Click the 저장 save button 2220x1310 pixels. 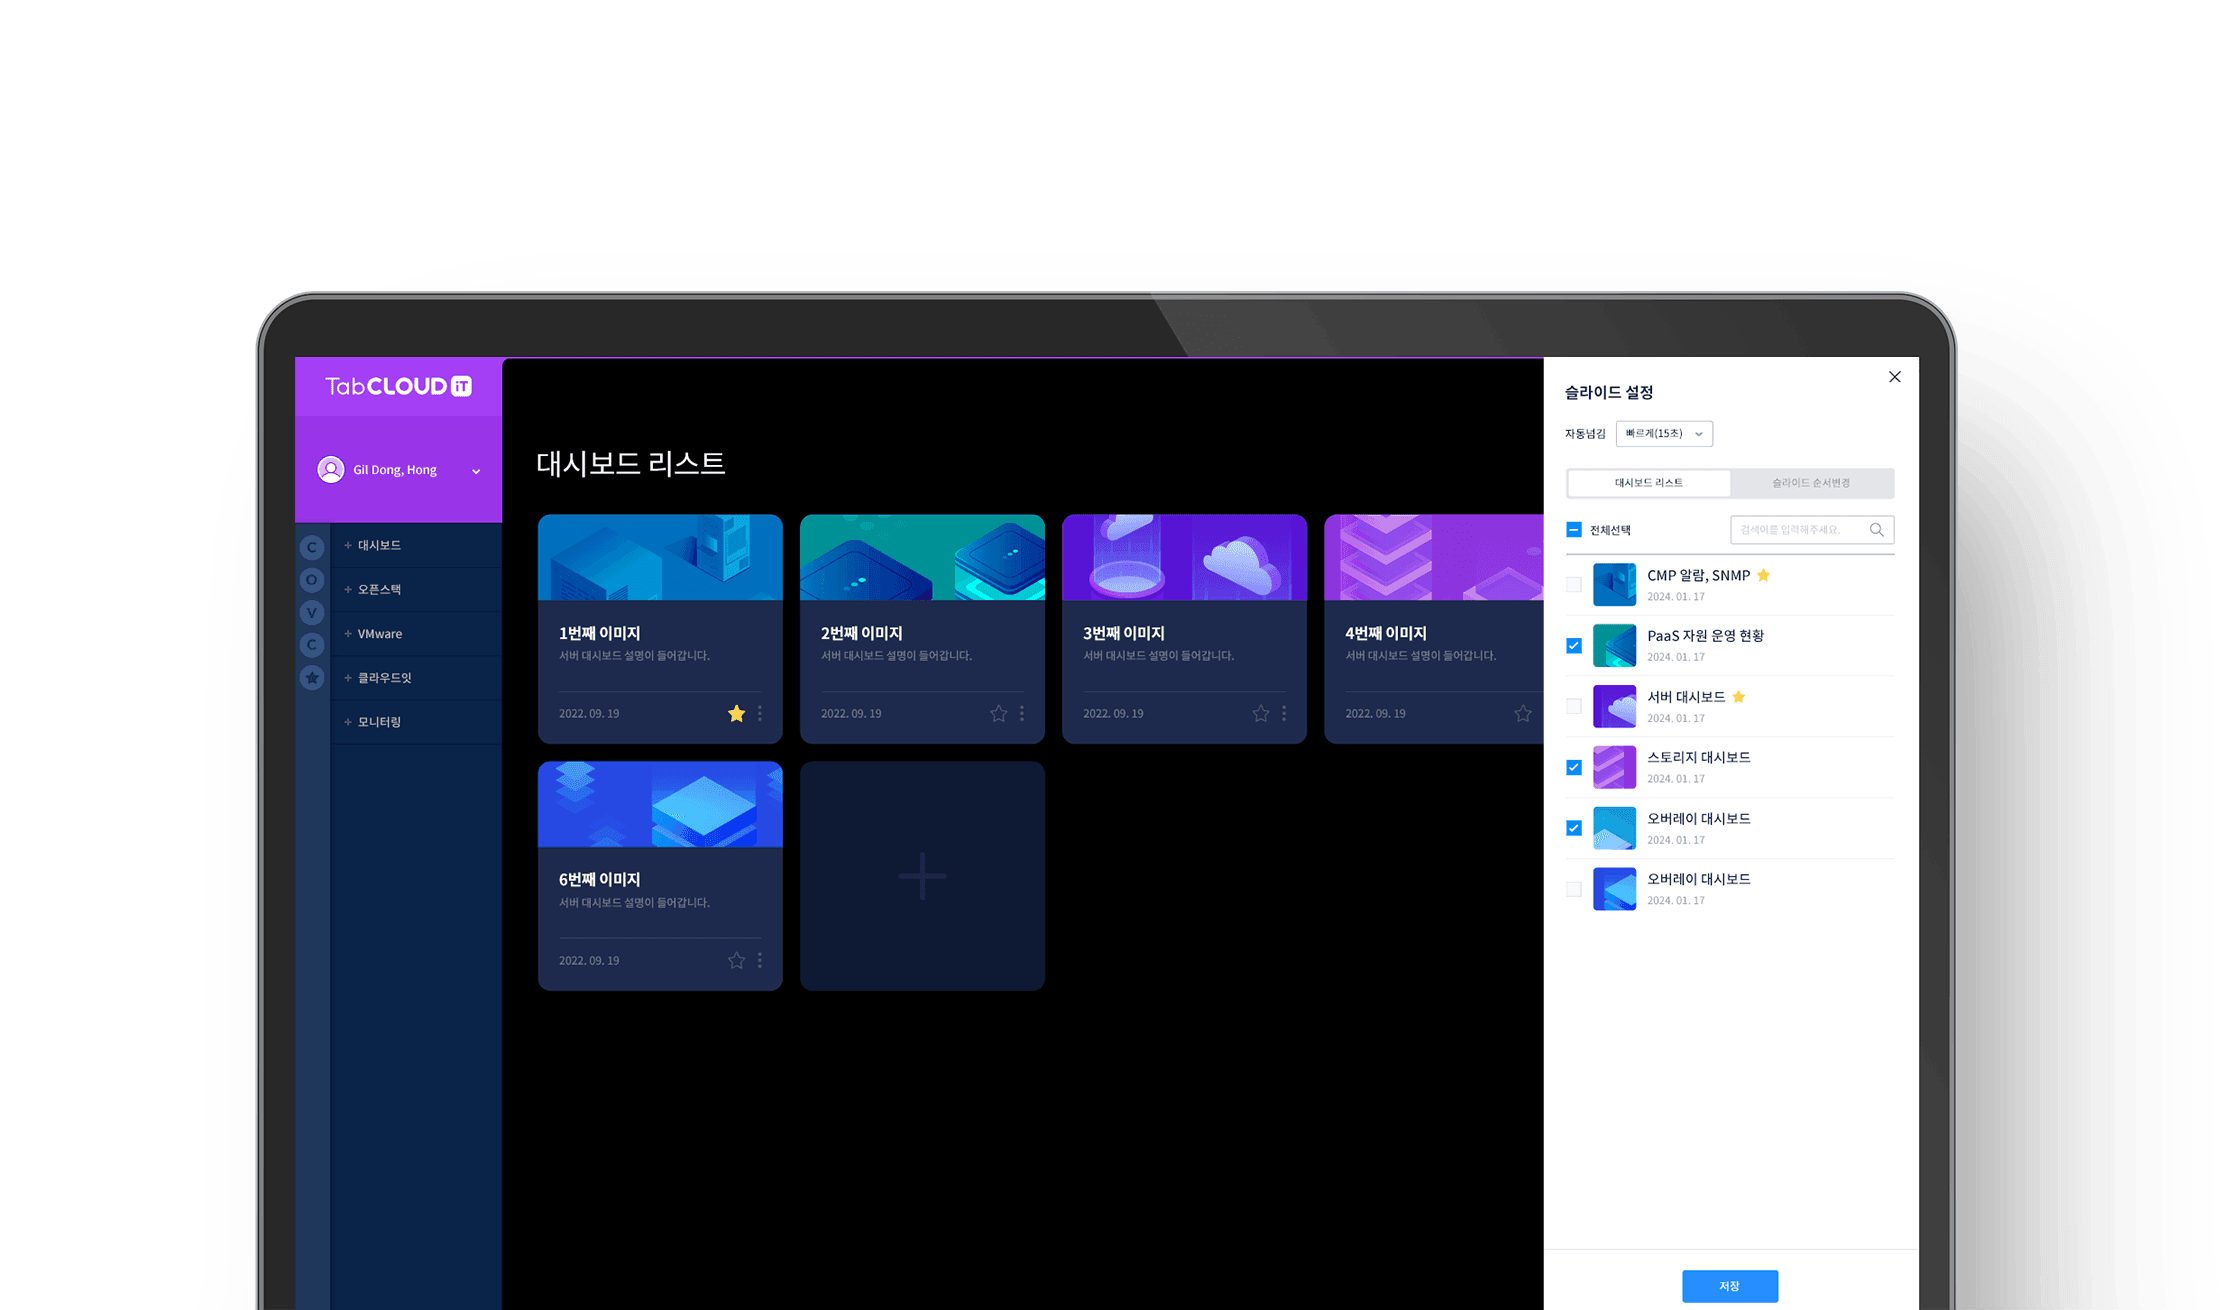pyautogui.click(x=1729, y=1286)
